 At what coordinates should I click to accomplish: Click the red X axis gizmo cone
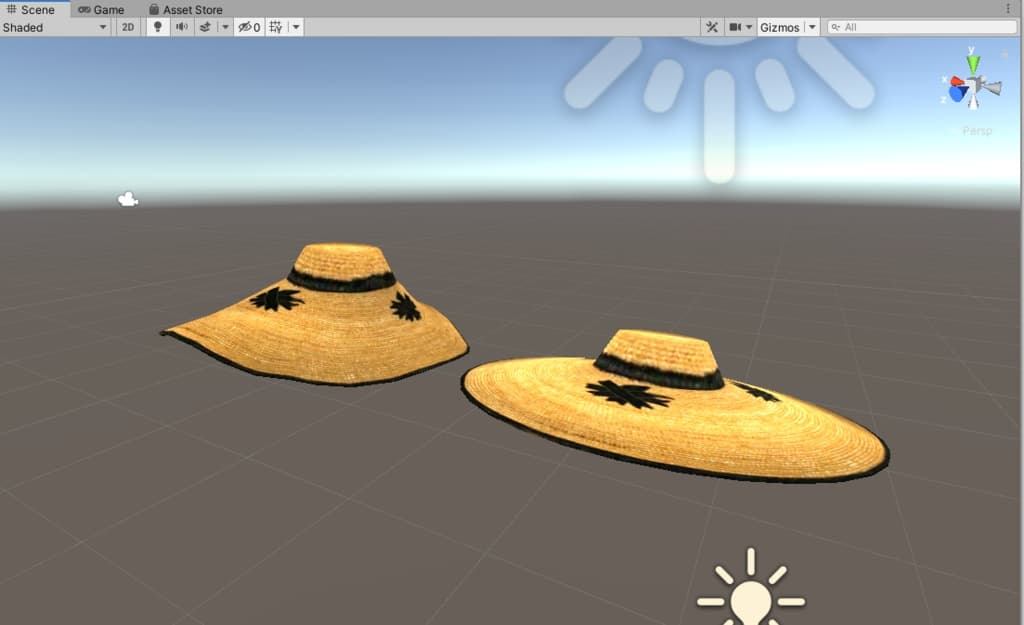click(x=957, y=82)
